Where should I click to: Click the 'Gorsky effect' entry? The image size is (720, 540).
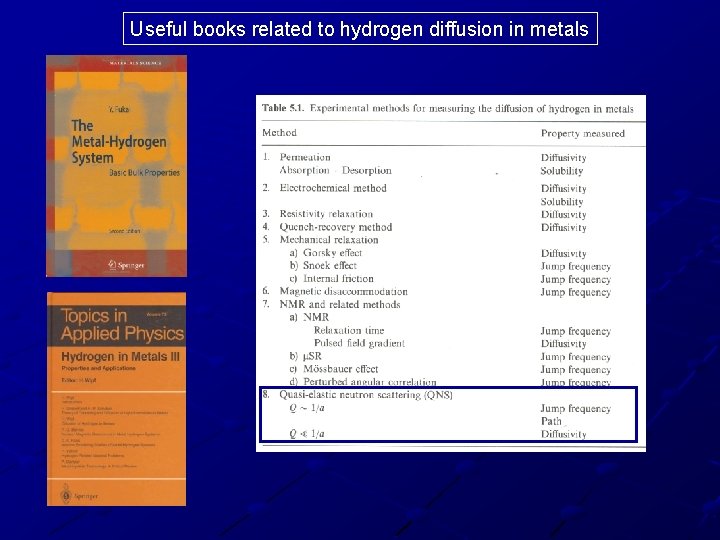(x=332, y=253)
